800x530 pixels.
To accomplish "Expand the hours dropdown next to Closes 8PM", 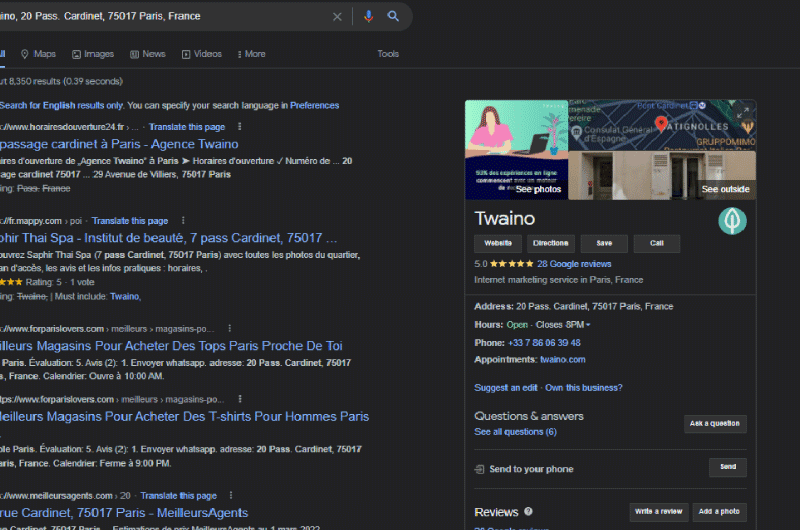I will 588,325.
